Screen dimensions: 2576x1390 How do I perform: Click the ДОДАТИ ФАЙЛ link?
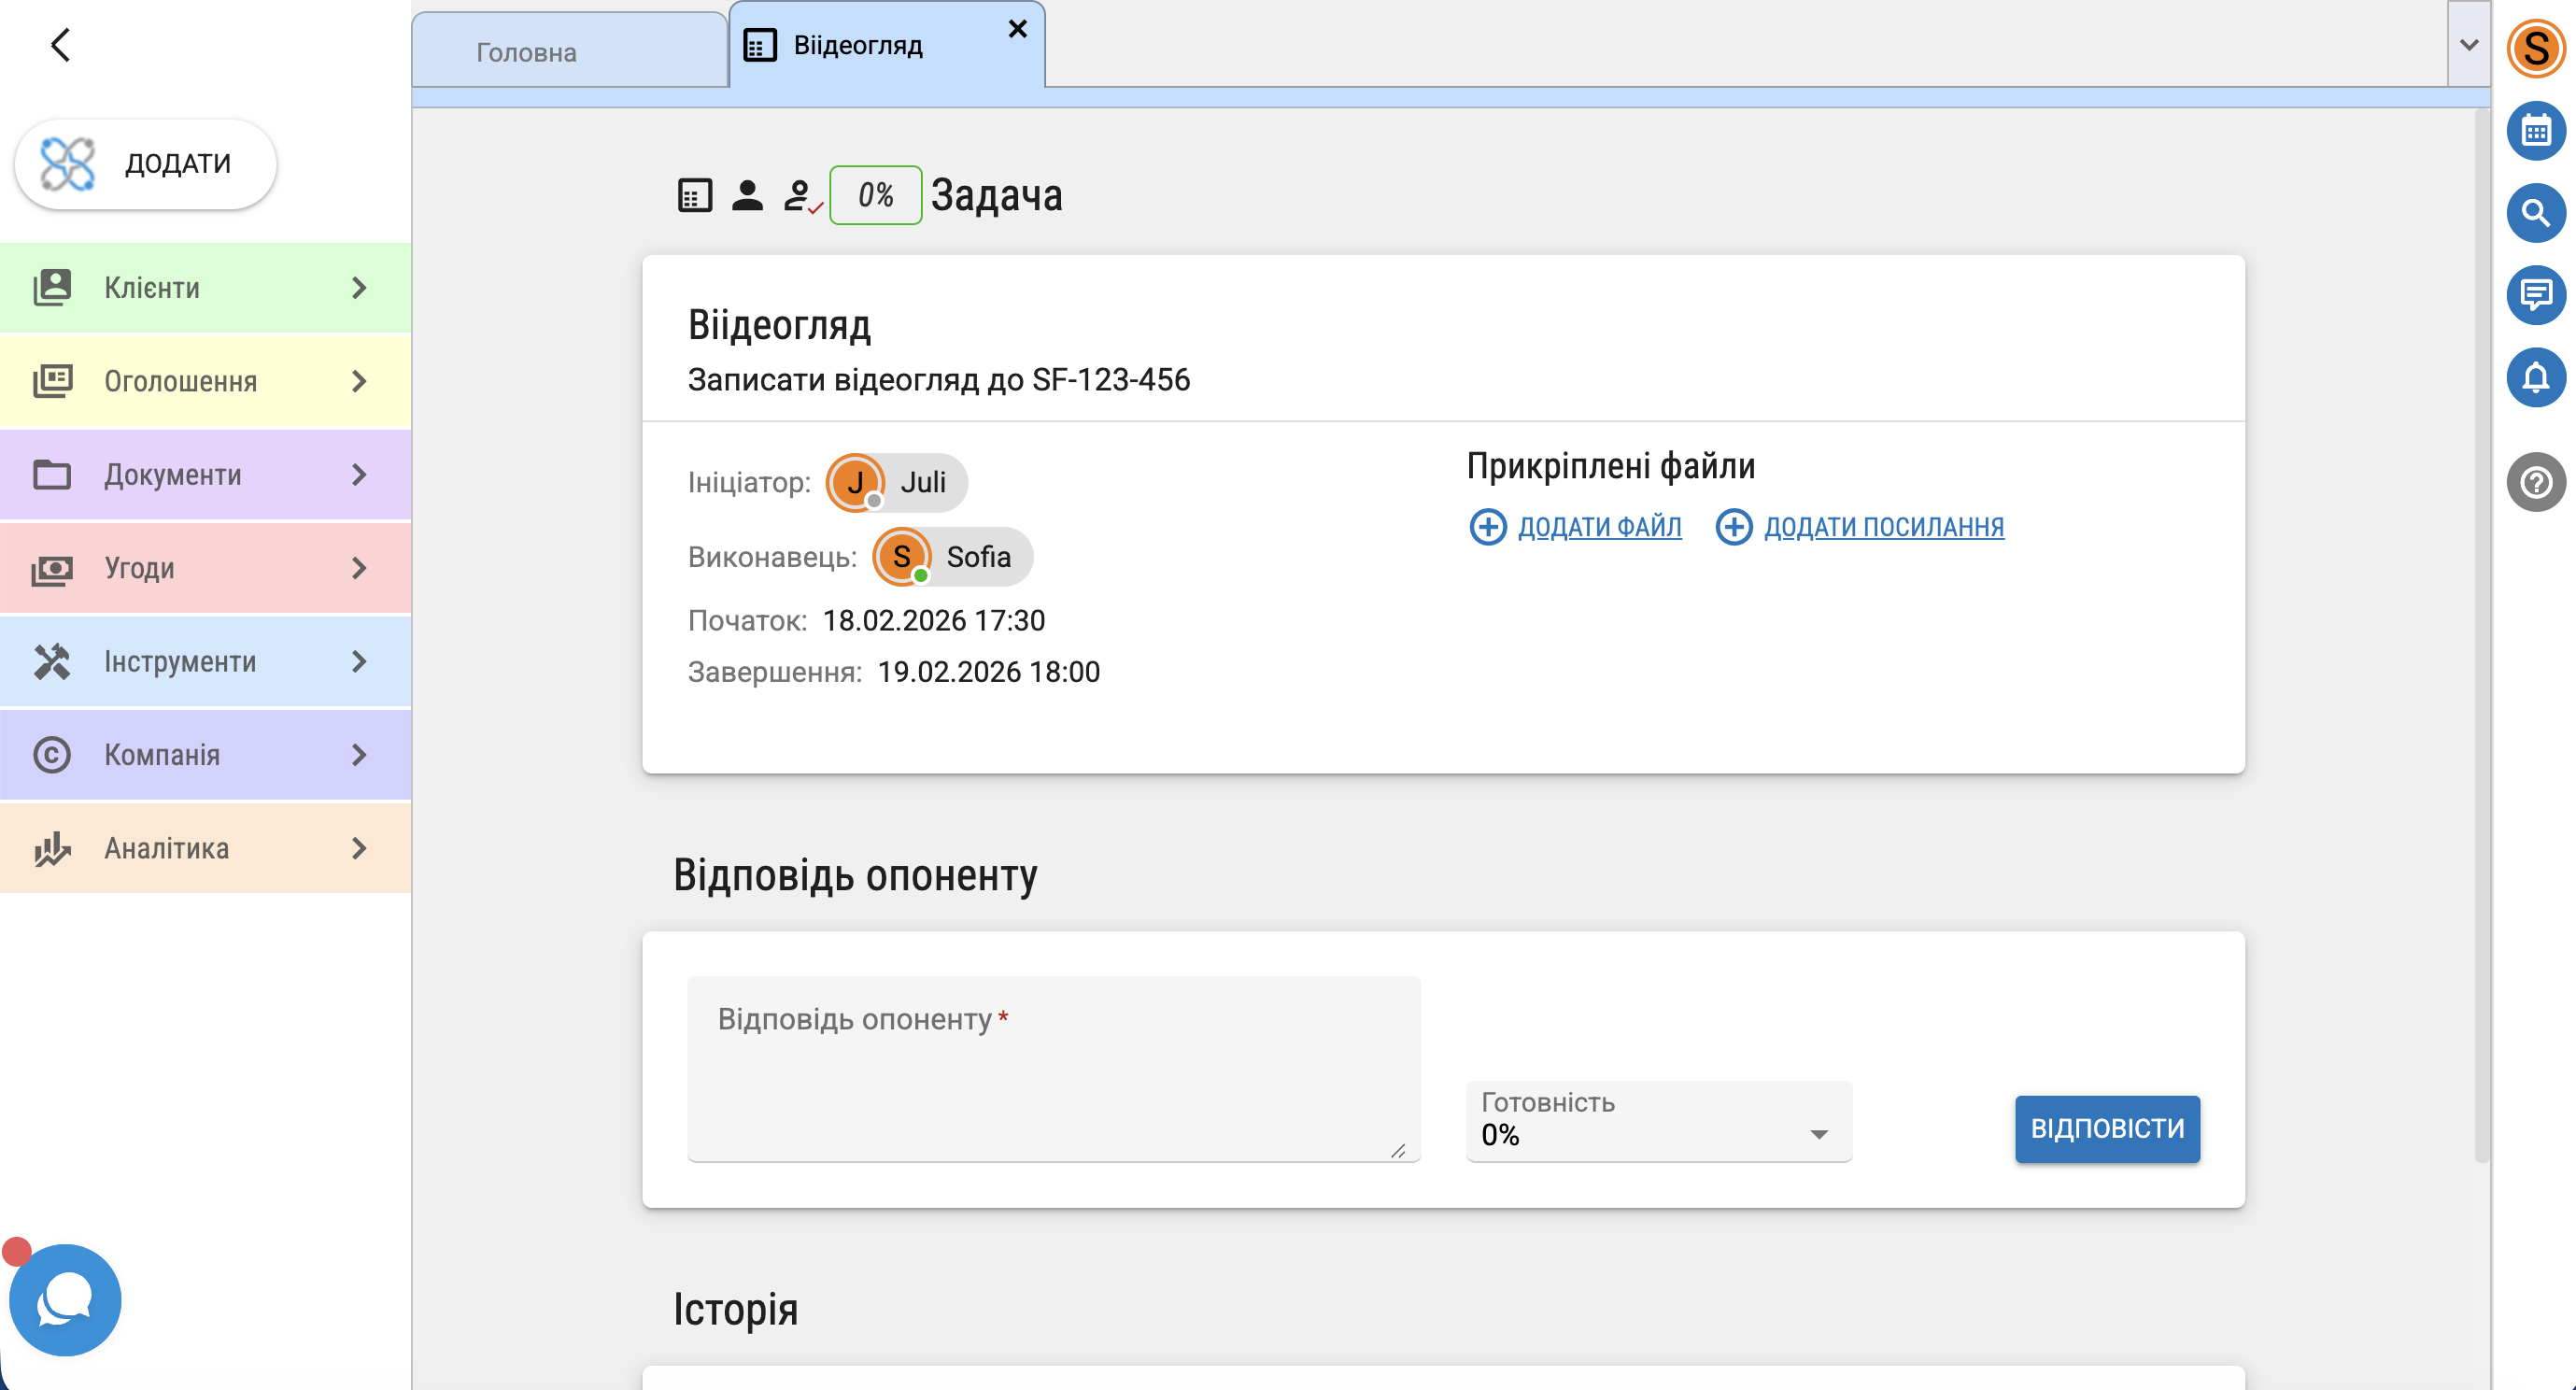pos(1598,527)
